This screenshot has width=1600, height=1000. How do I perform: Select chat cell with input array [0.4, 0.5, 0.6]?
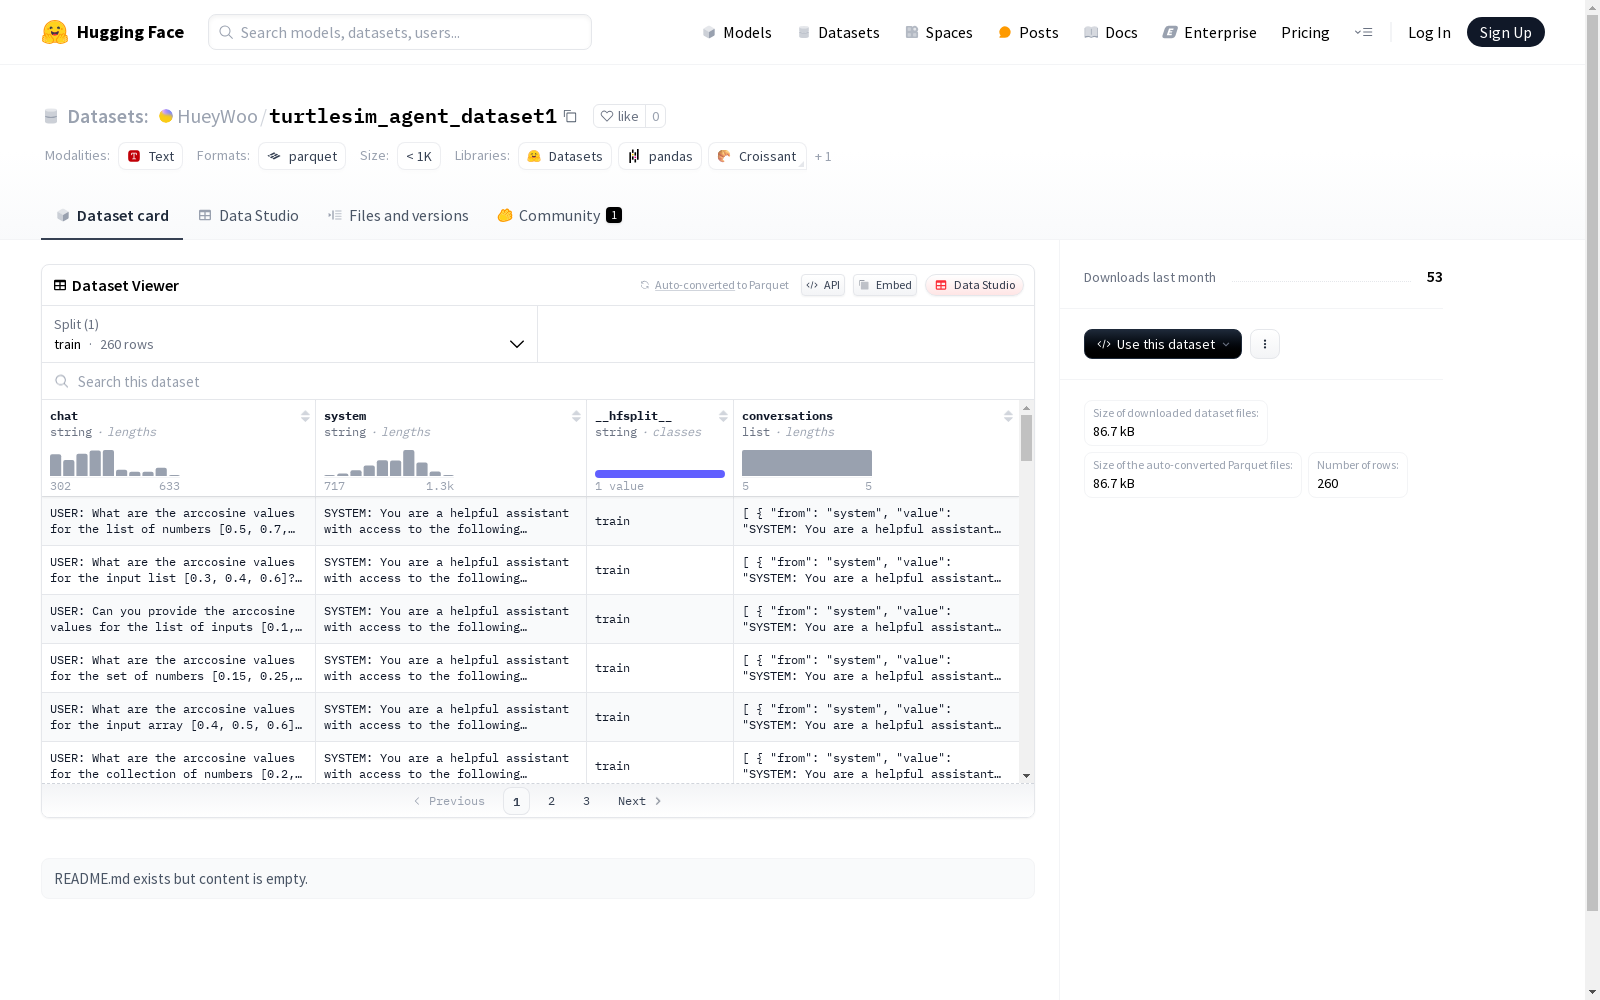coord(178,717)
